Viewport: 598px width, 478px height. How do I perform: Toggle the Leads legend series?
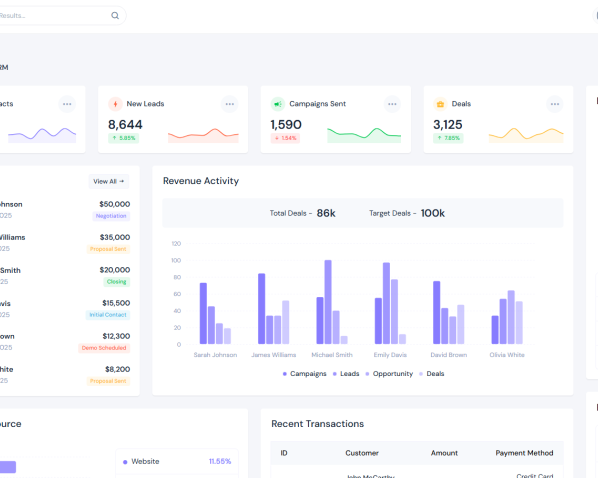[x=346, y=374]
